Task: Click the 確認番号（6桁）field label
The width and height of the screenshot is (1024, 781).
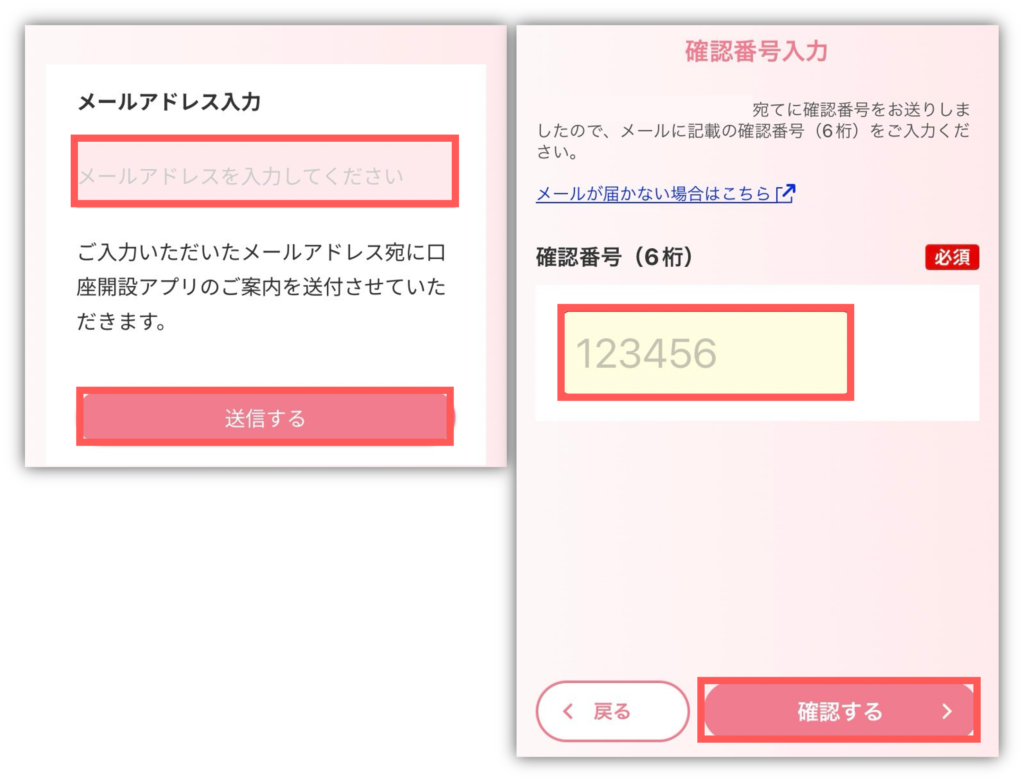Action: click(614, 257)
